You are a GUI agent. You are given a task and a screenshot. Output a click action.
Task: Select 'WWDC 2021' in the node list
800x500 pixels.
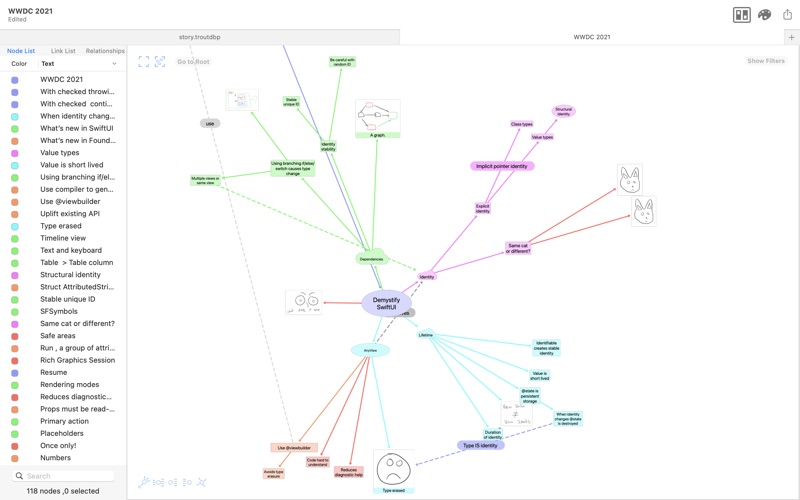coord(62,80)
